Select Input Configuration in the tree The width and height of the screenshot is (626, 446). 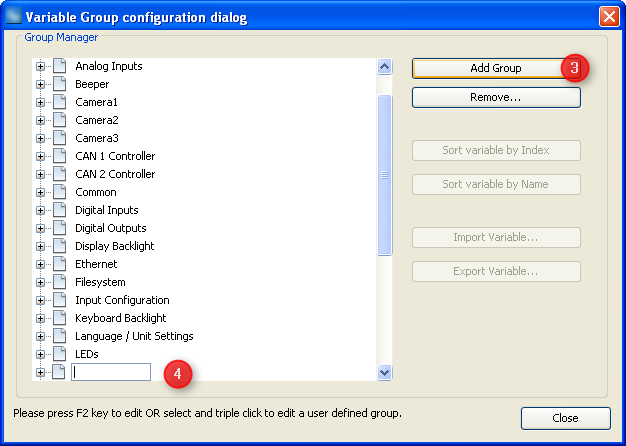(x=122, y=300)
